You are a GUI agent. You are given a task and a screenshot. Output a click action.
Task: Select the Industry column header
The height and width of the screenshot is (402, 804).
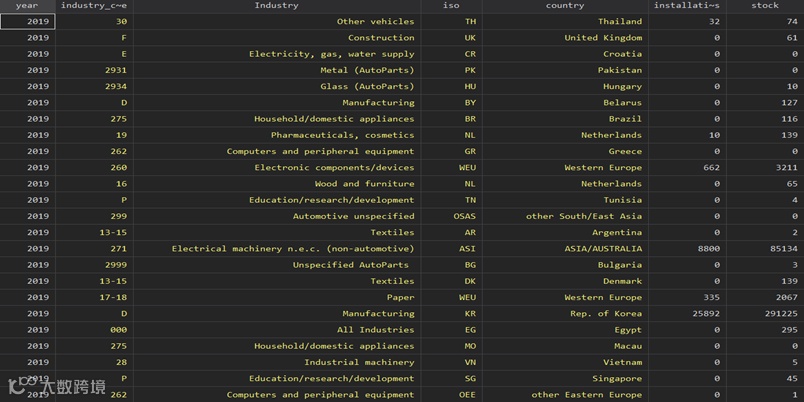click(277, 6)
